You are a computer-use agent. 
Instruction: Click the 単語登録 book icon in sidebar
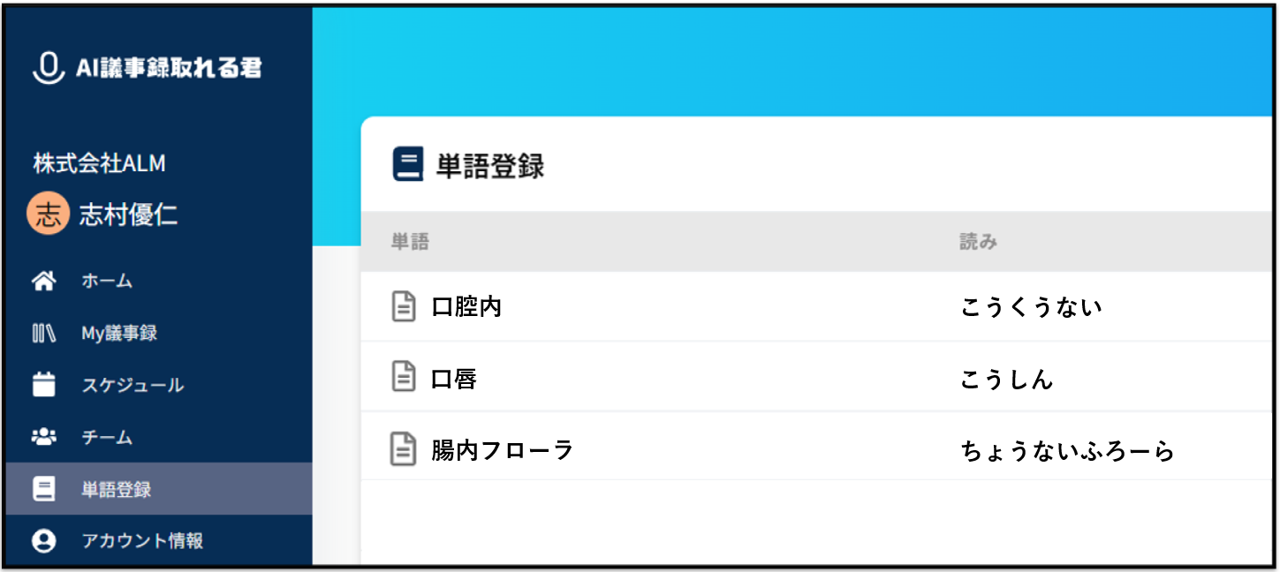tap(44, 490)
